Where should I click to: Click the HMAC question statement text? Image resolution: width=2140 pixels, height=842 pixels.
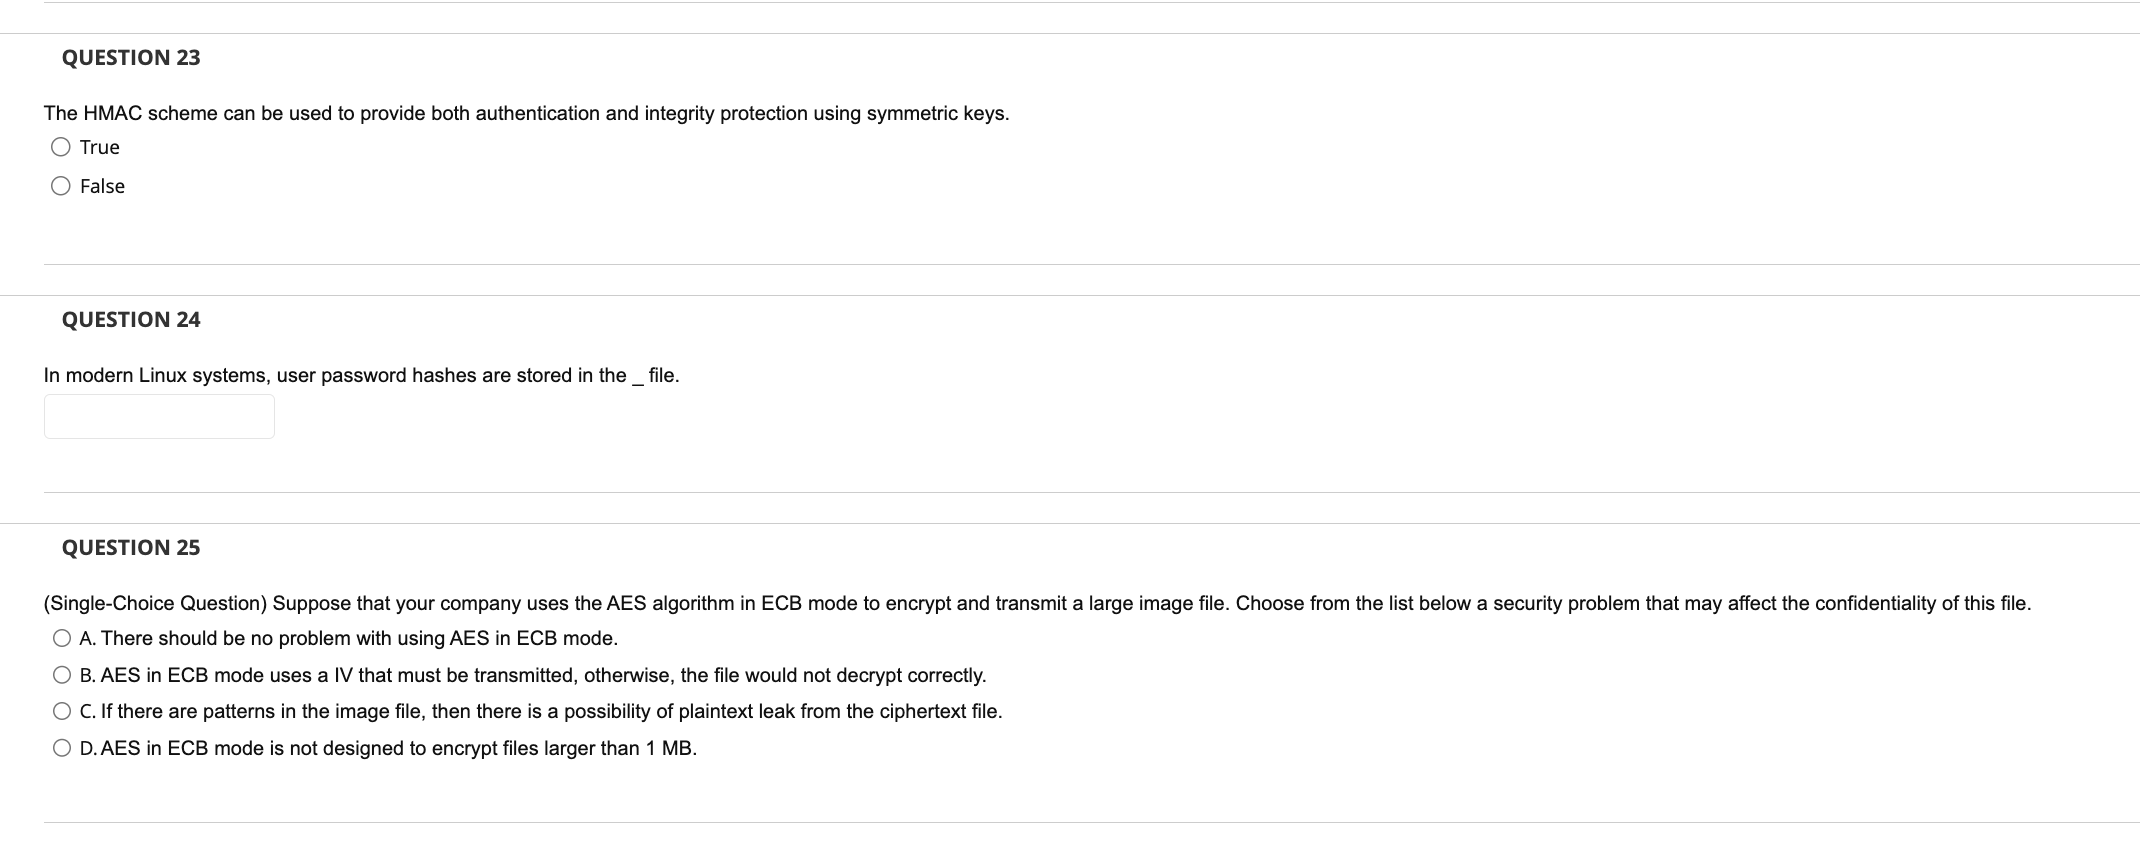tap(525, 113)
